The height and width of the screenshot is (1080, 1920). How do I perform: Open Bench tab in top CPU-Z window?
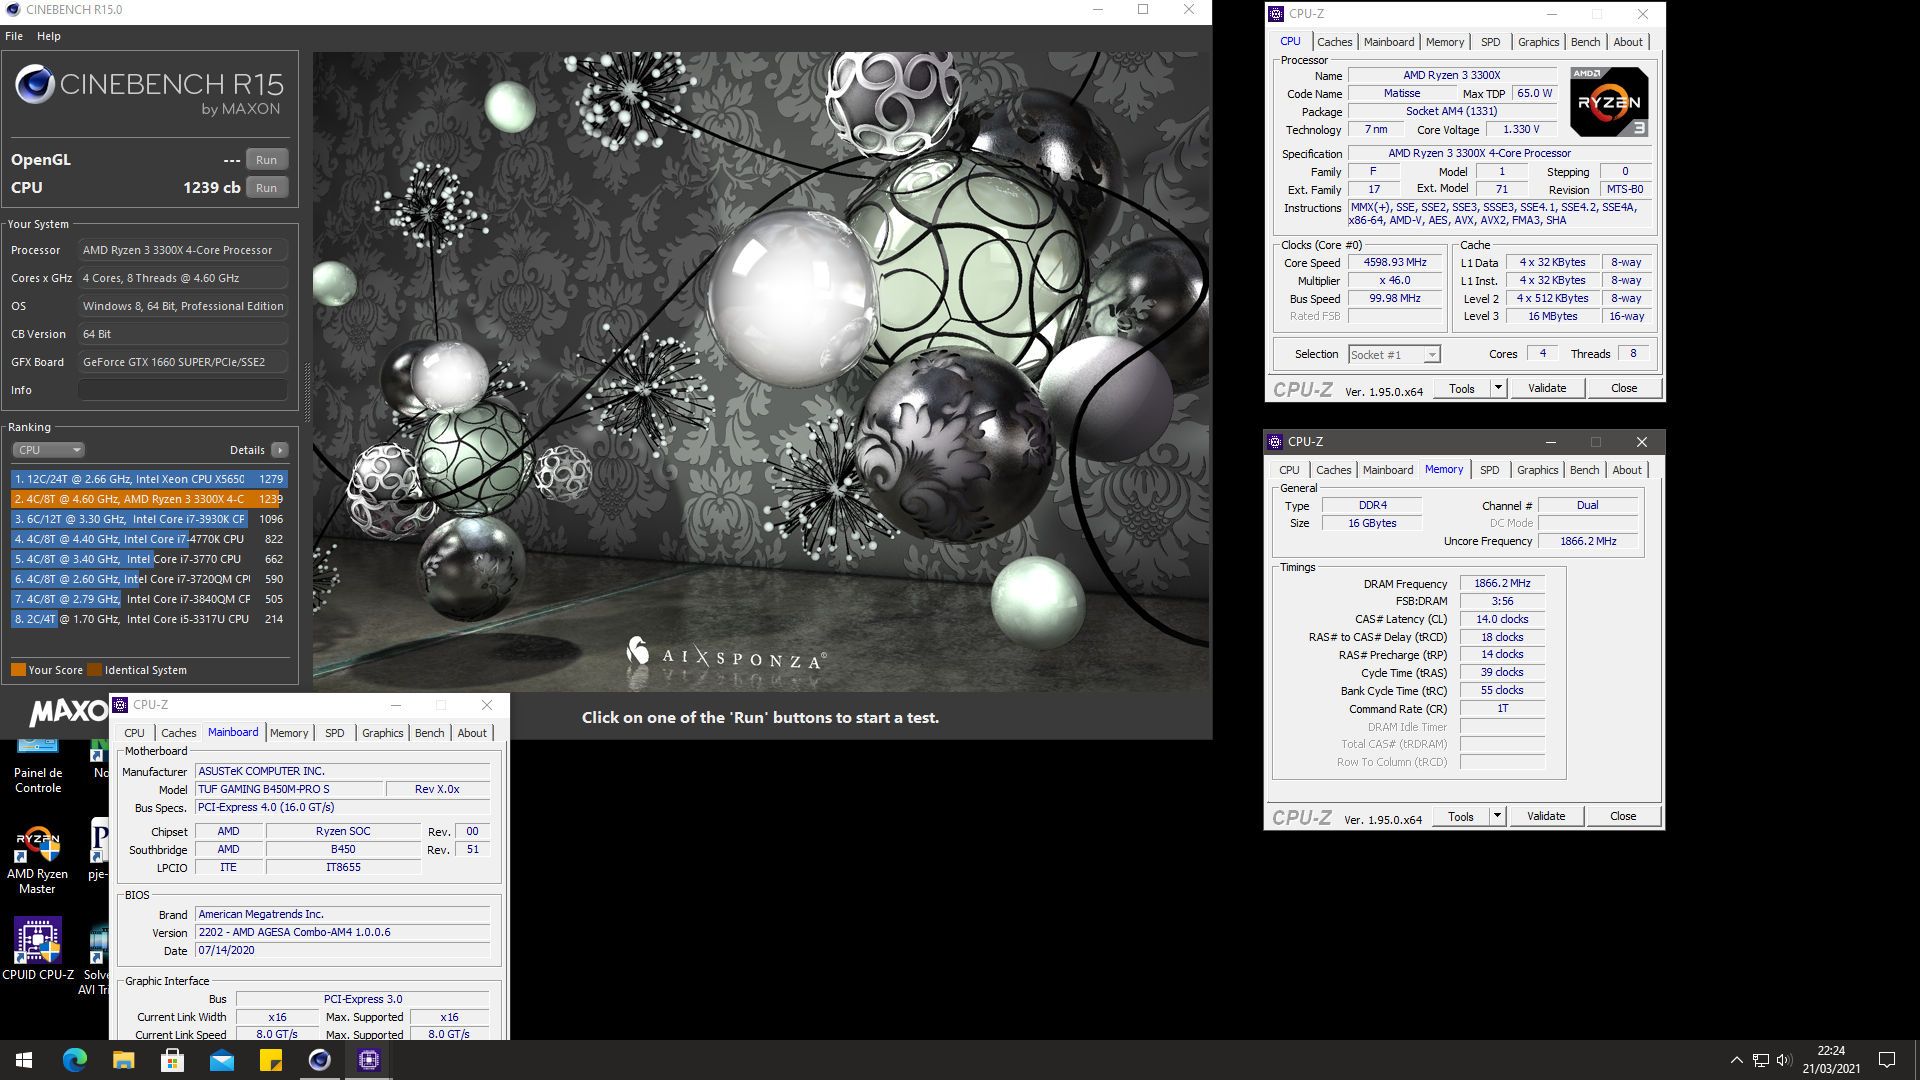point(1585,42)
